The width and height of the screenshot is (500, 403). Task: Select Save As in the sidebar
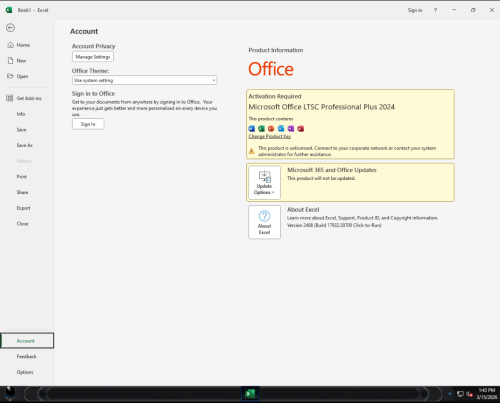tap(25, 145)
